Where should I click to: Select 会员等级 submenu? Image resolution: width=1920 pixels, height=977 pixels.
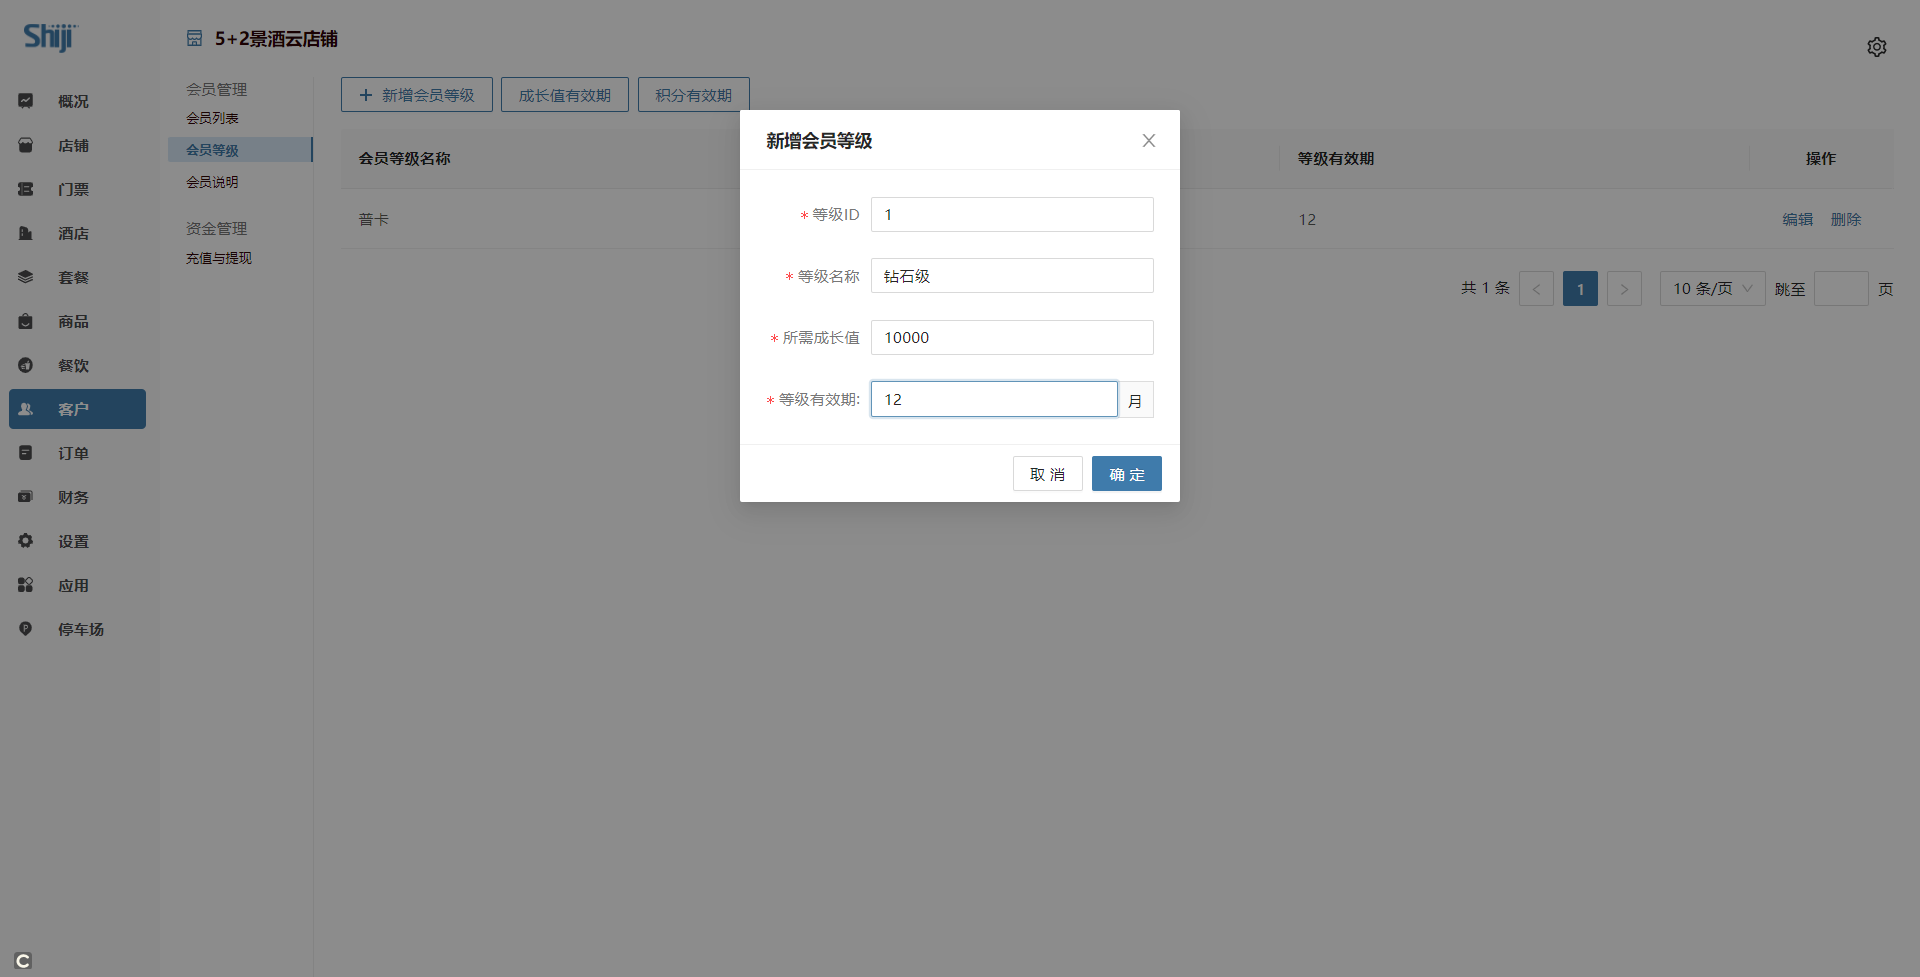point(240,150)
